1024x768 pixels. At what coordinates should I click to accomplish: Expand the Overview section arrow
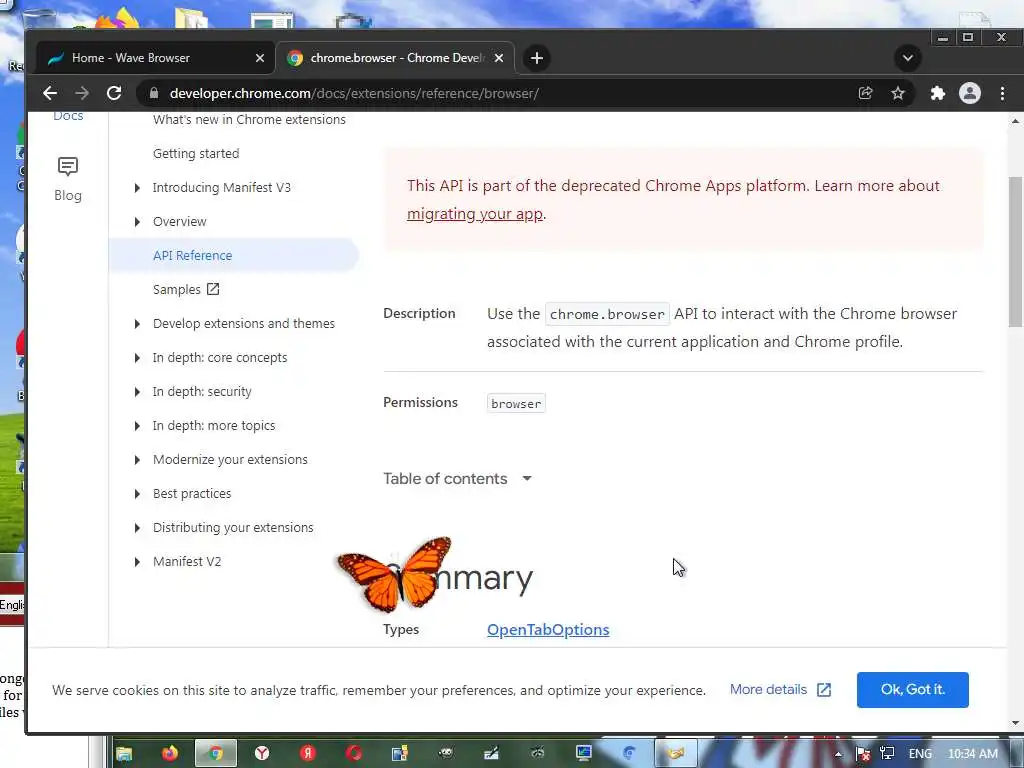click(x=137, y=222)
